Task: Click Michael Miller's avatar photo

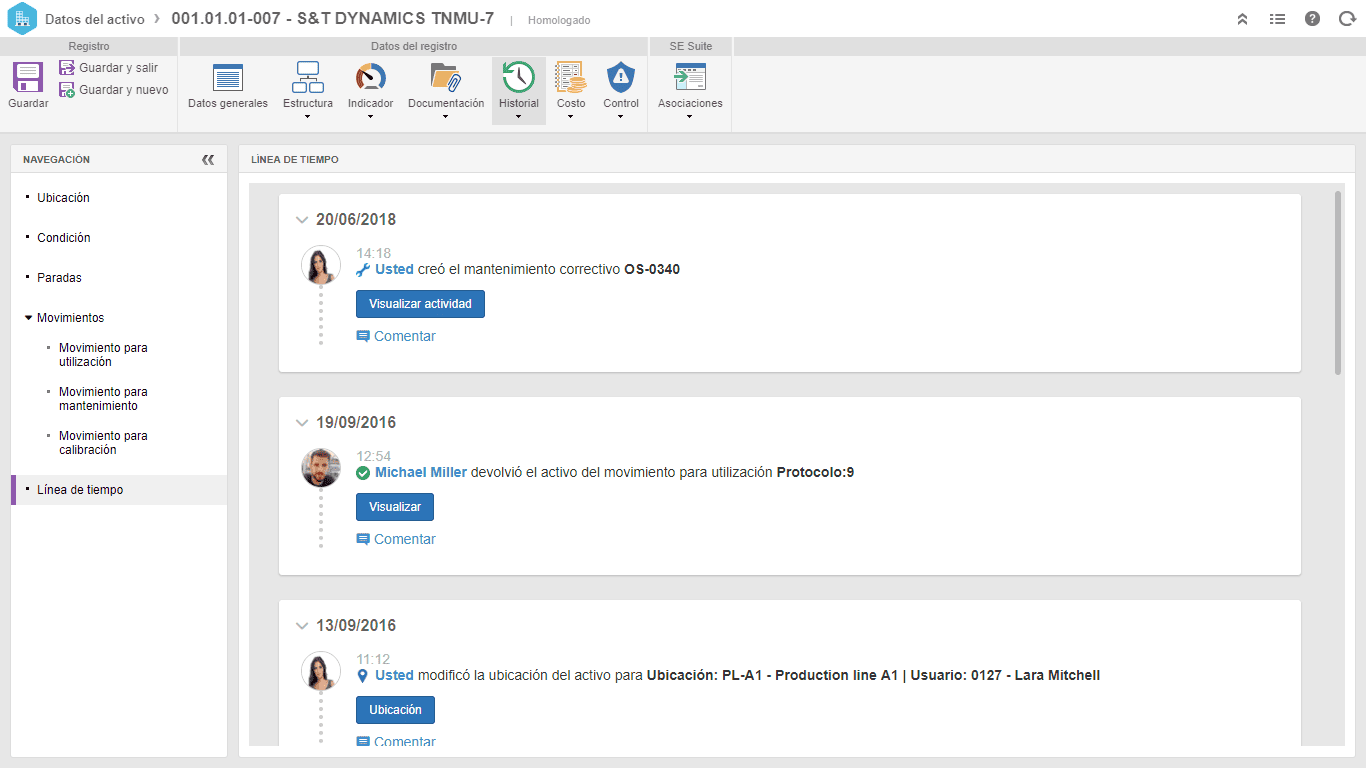Action: click(321, 468)
